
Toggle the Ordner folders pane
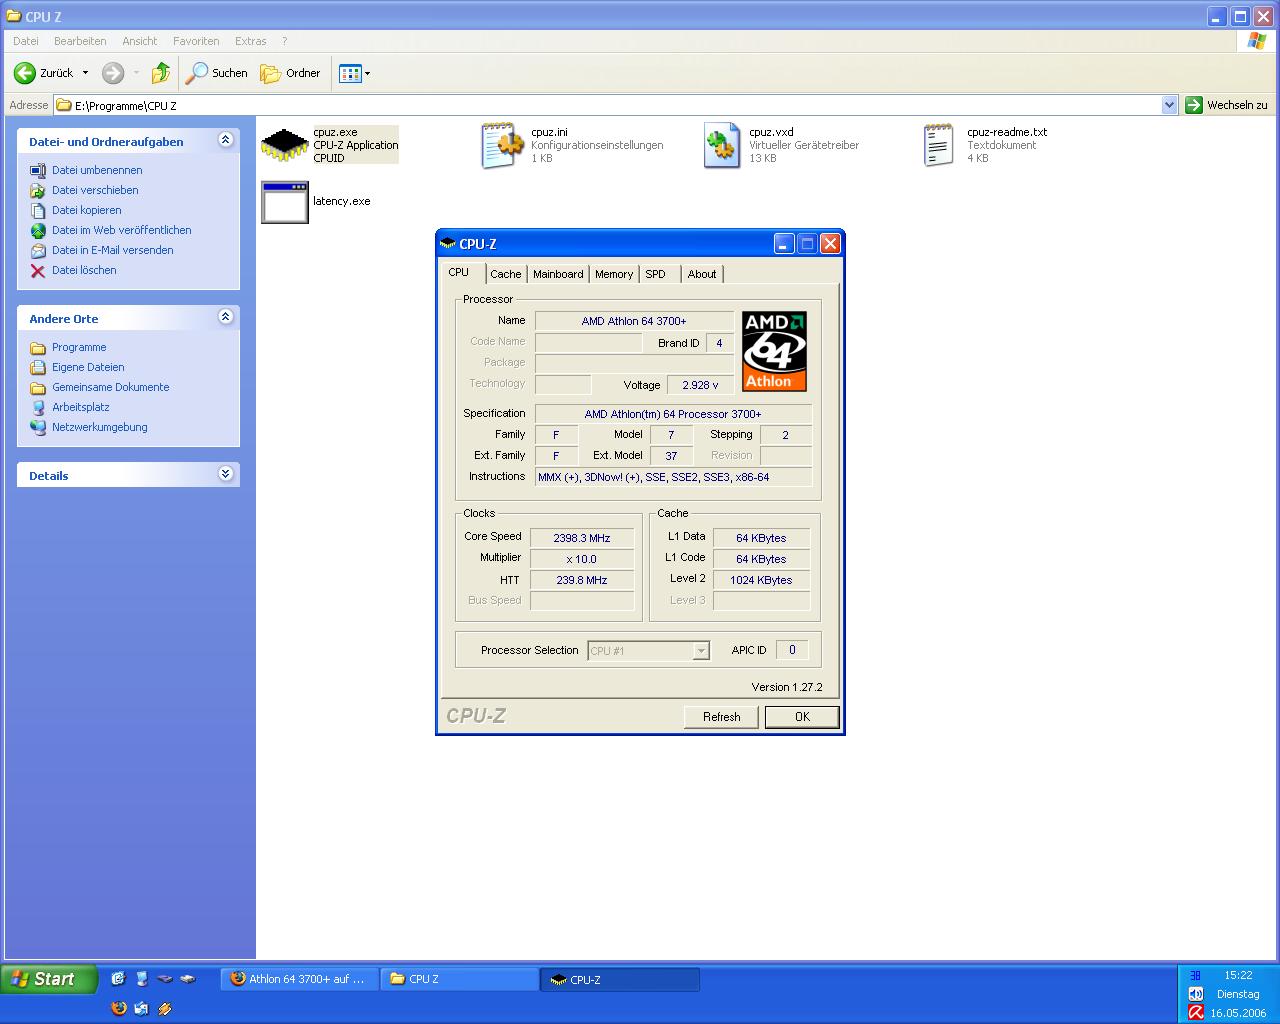[290, 73]
